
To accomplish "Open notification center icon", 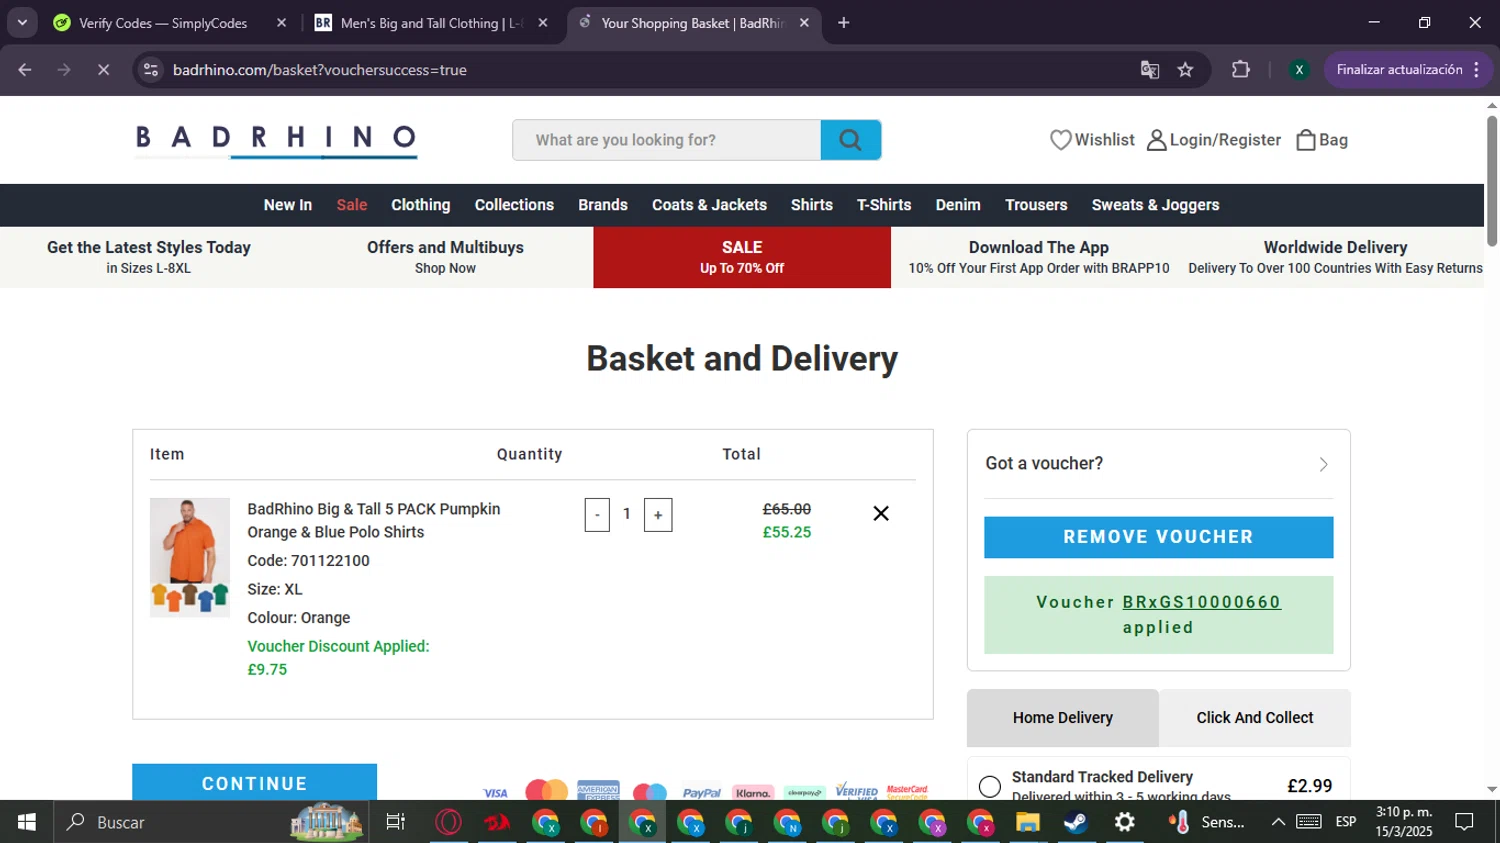I will [x=1465, y=822].
